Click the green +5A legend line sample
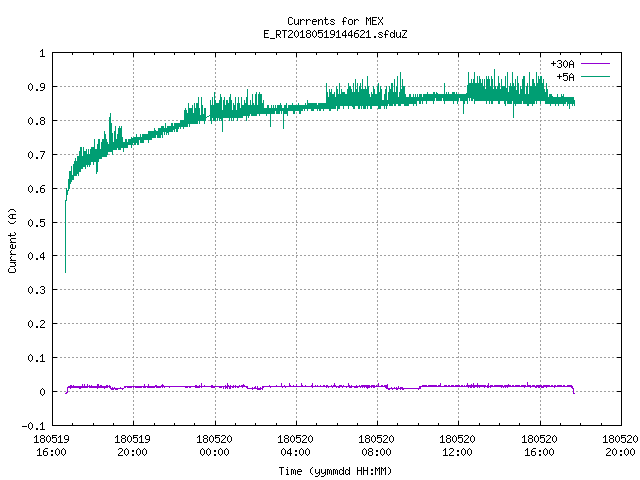The width and height of the screenshot is (640, 480). [595, 76]
